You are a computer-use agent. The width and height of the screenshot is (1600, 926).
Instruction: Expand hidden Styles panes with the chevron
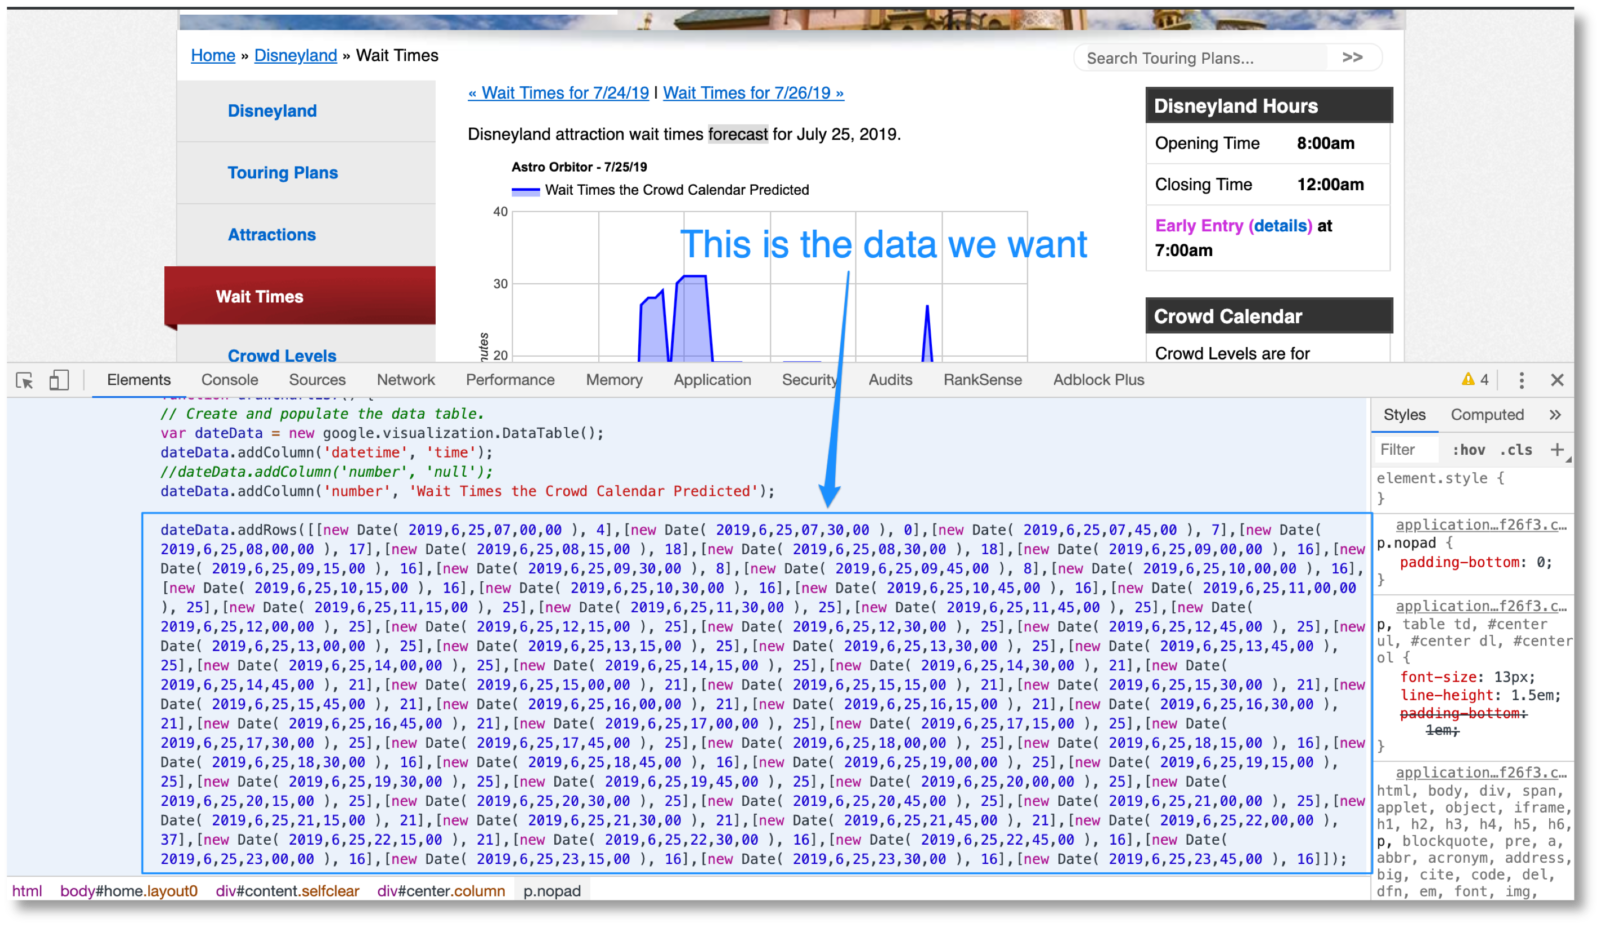coord(1555,413)
